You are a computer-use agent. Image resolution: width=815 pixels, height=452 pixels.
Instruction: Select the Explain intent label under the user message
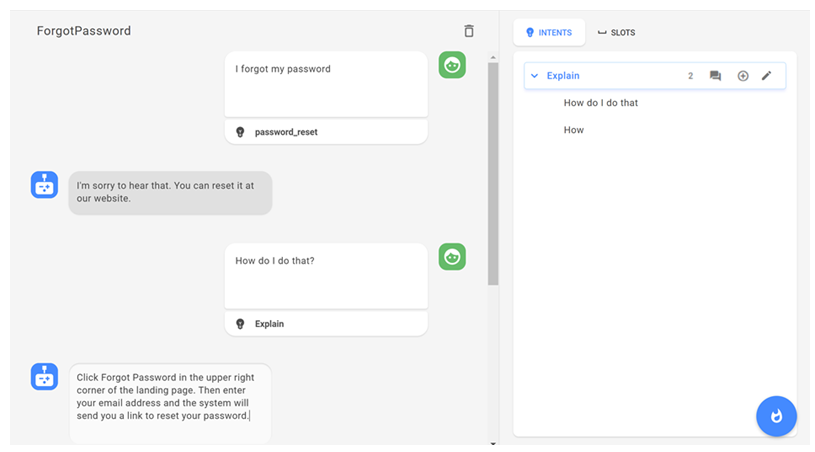(269, 324)
